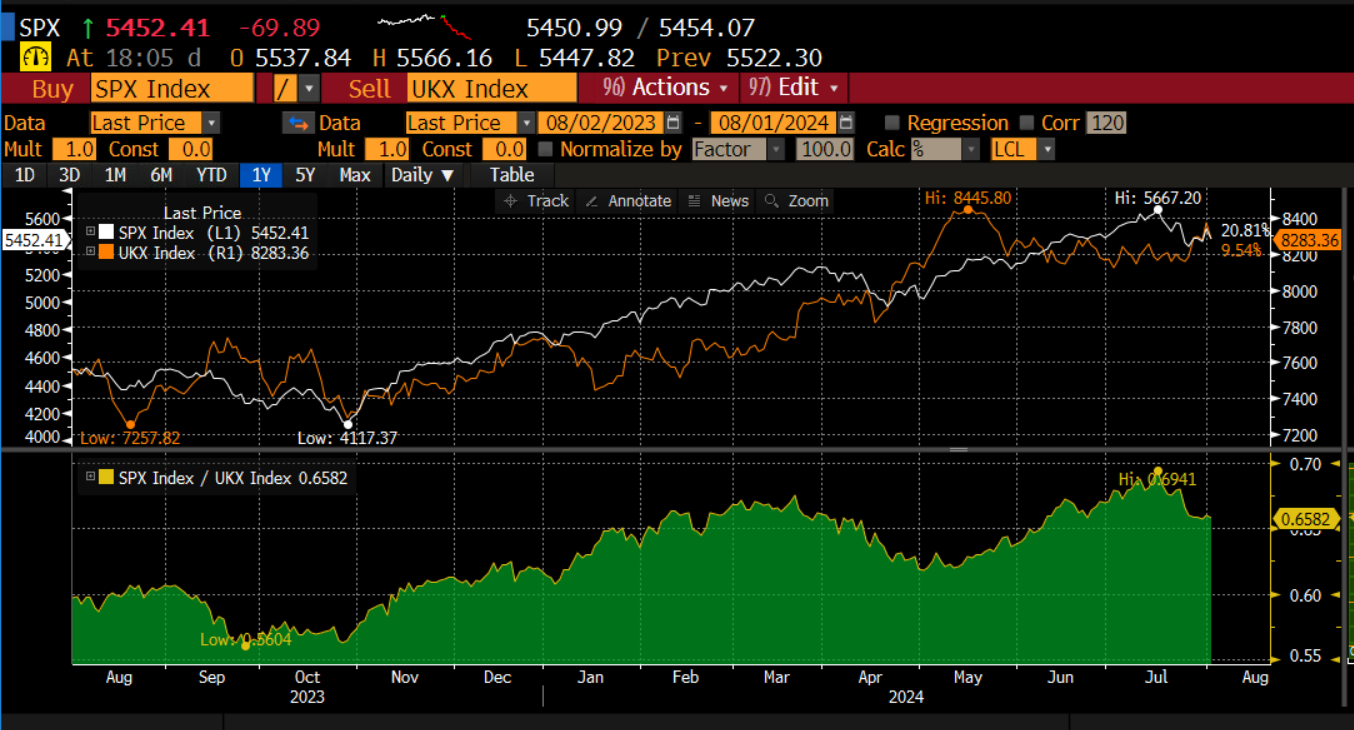The width and height of the screenshot is (1354, 730).
Task: Enable the Regression checkbox
Action: (x=892, y=123)
